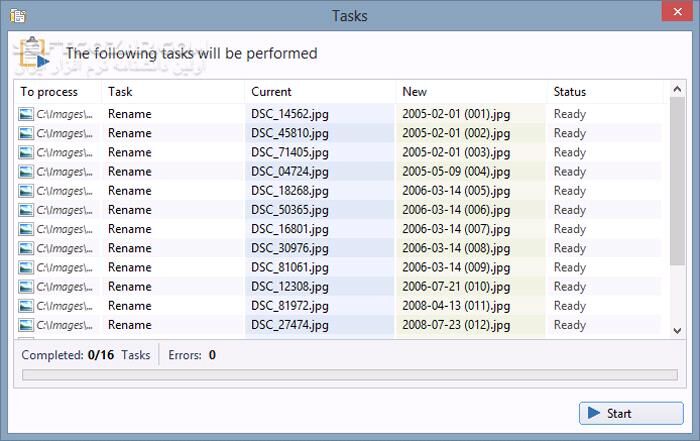
Task: Click the Start button
Action: click(617, 413)
